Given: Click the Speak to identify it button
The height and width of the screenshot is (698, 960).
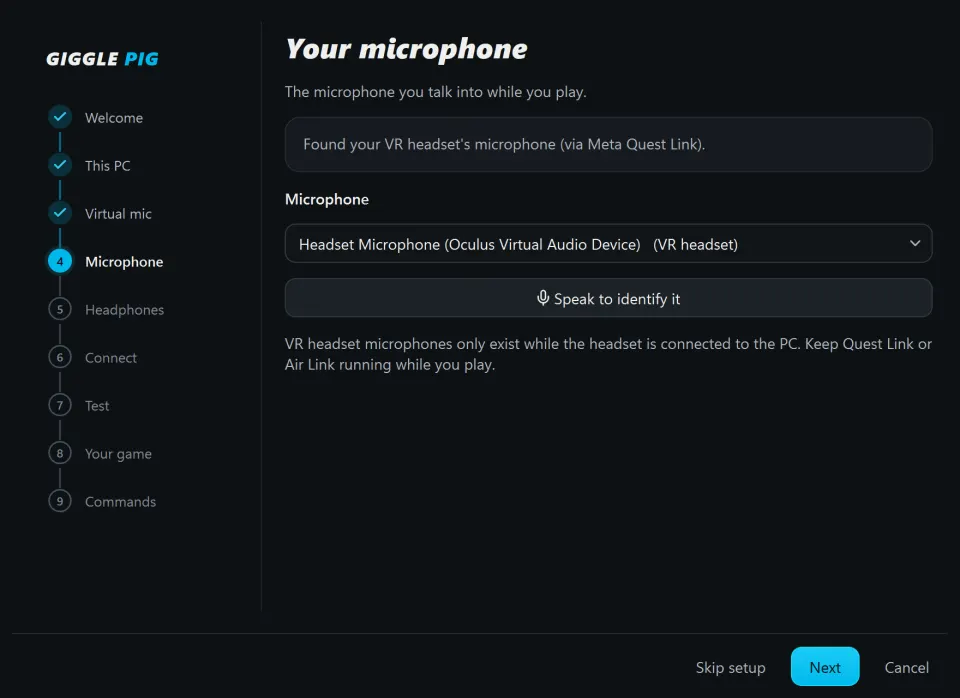Looking at the screenshot, I should coord(608,298).
